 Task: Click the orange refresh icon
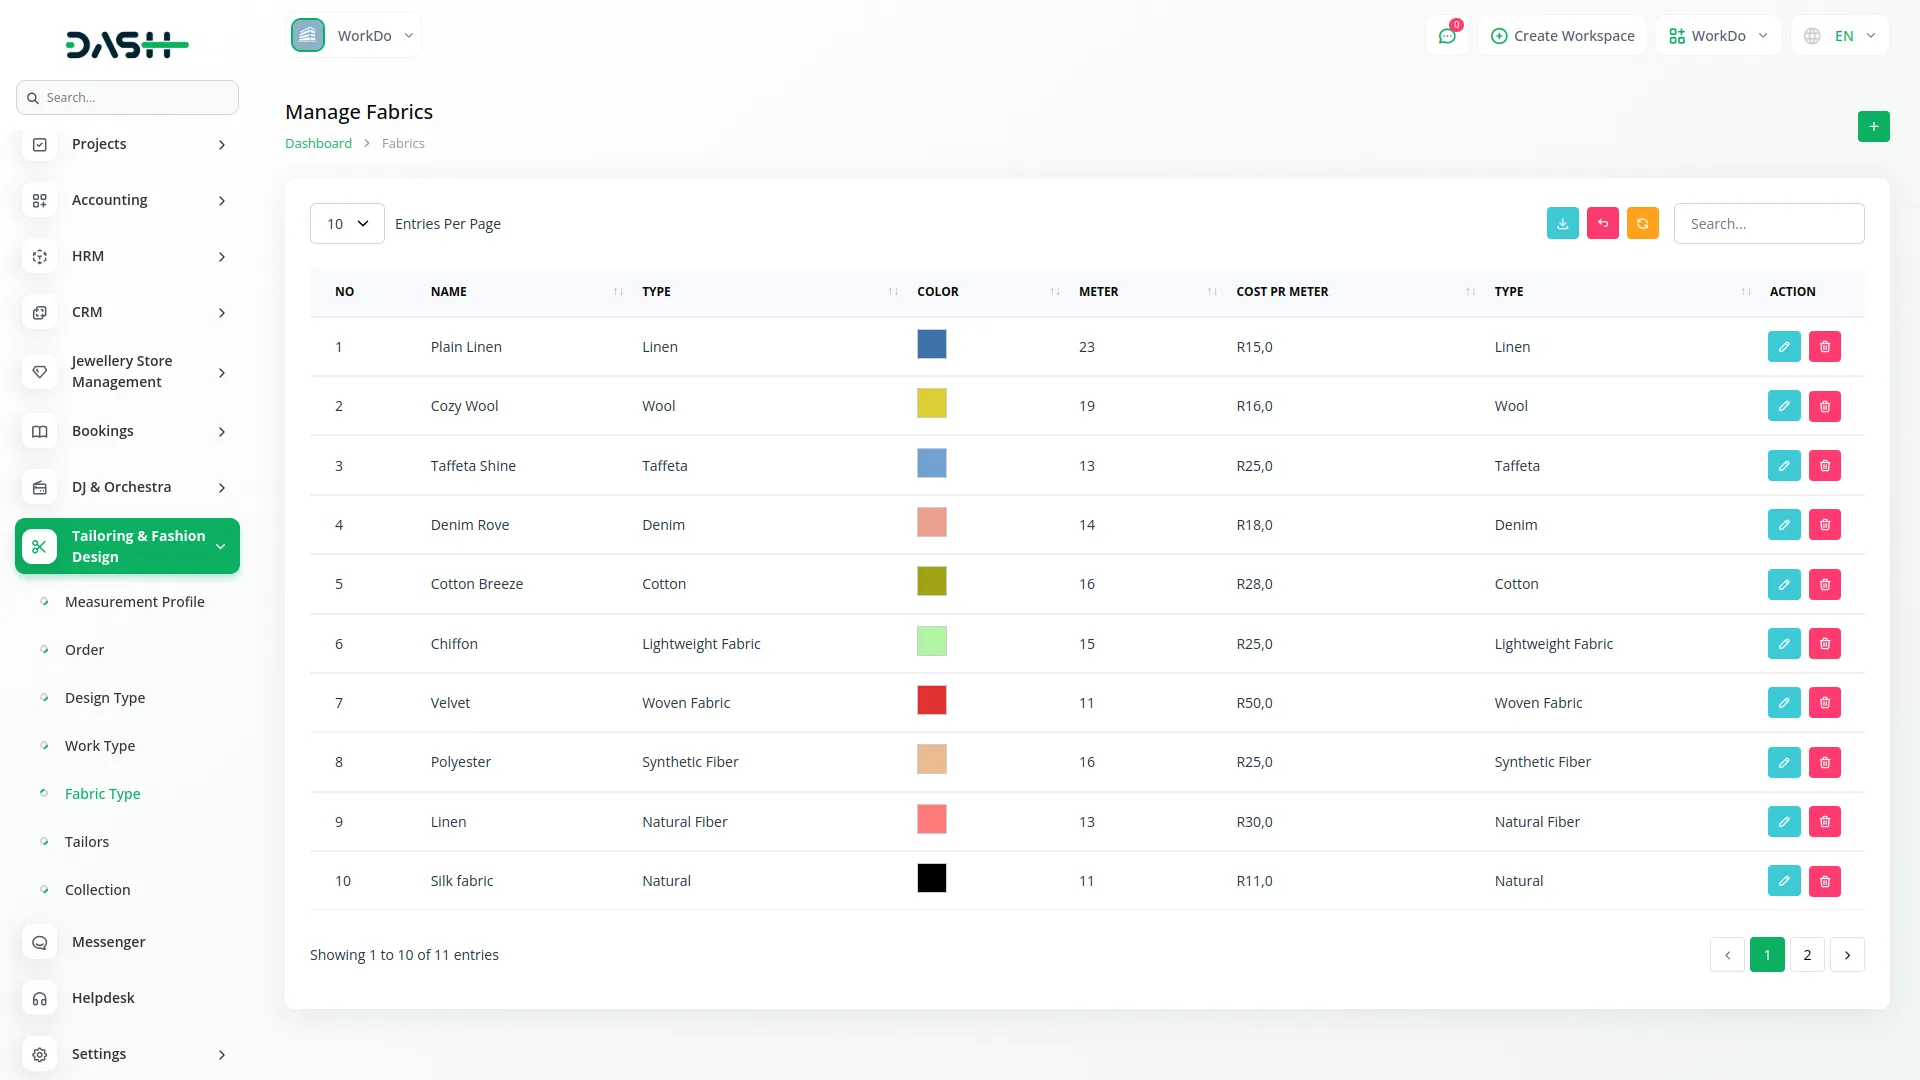[1642, 224]
